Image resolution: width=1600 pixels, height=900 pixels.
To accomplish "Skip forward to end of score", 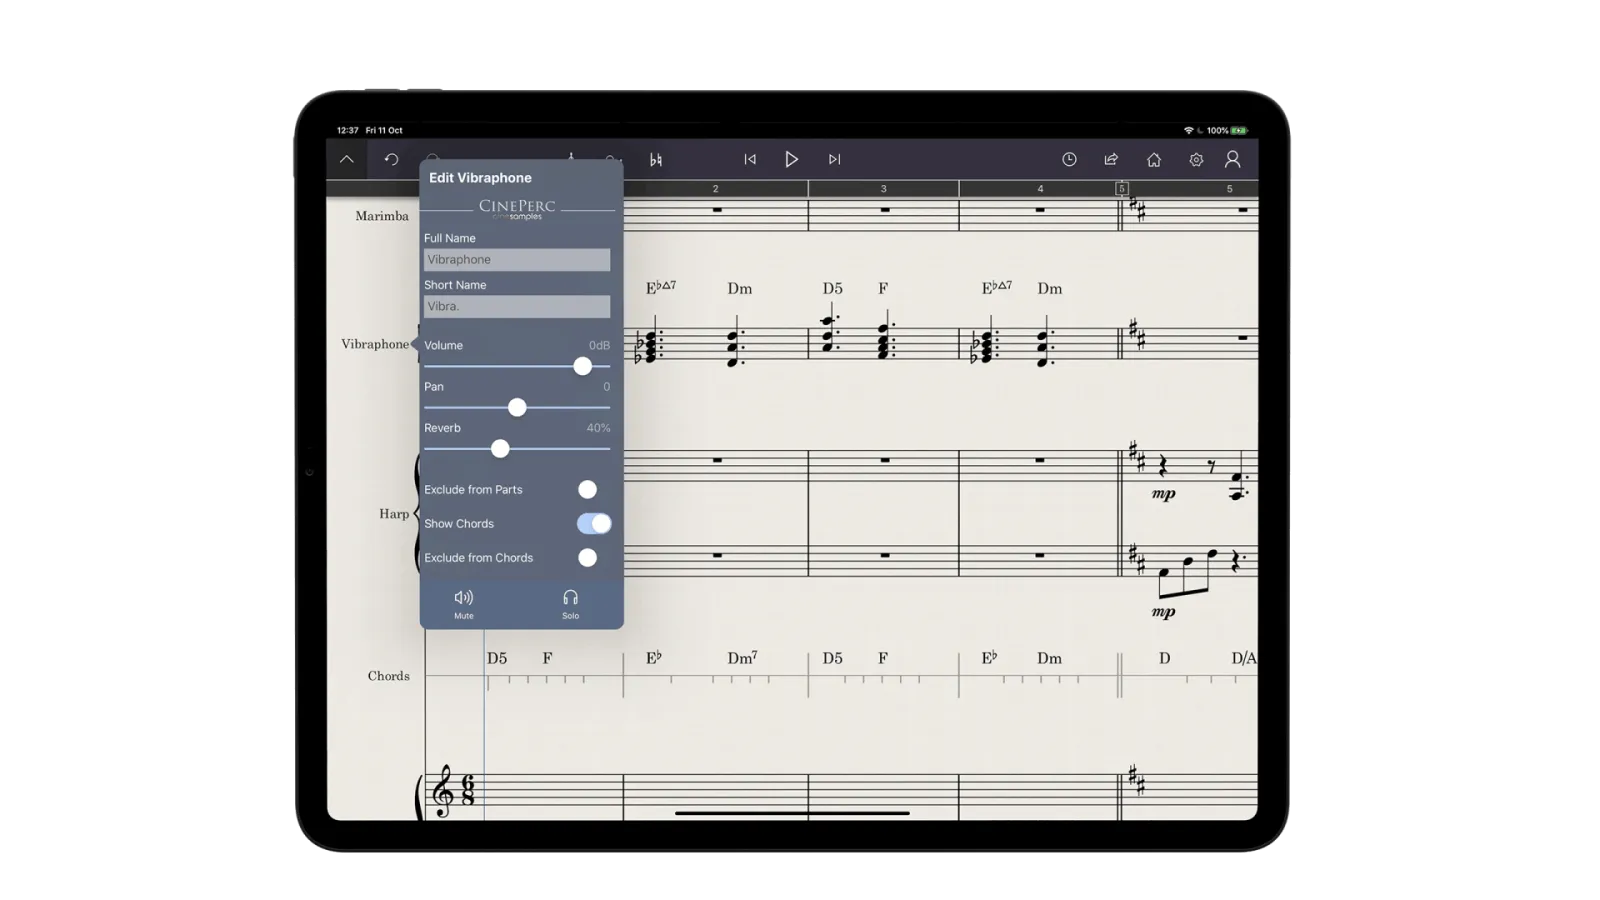I will pos(834,159).
